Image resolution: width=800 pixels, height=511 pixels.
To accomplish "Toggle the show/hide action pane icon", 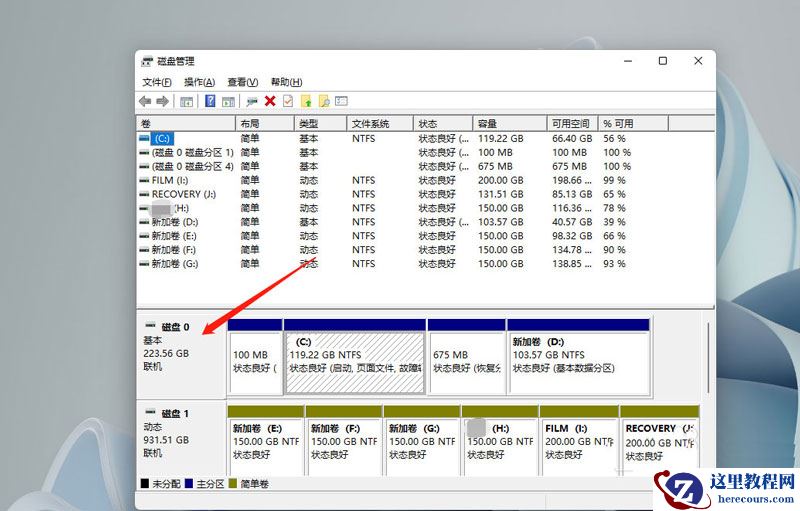I will (228, 101).
